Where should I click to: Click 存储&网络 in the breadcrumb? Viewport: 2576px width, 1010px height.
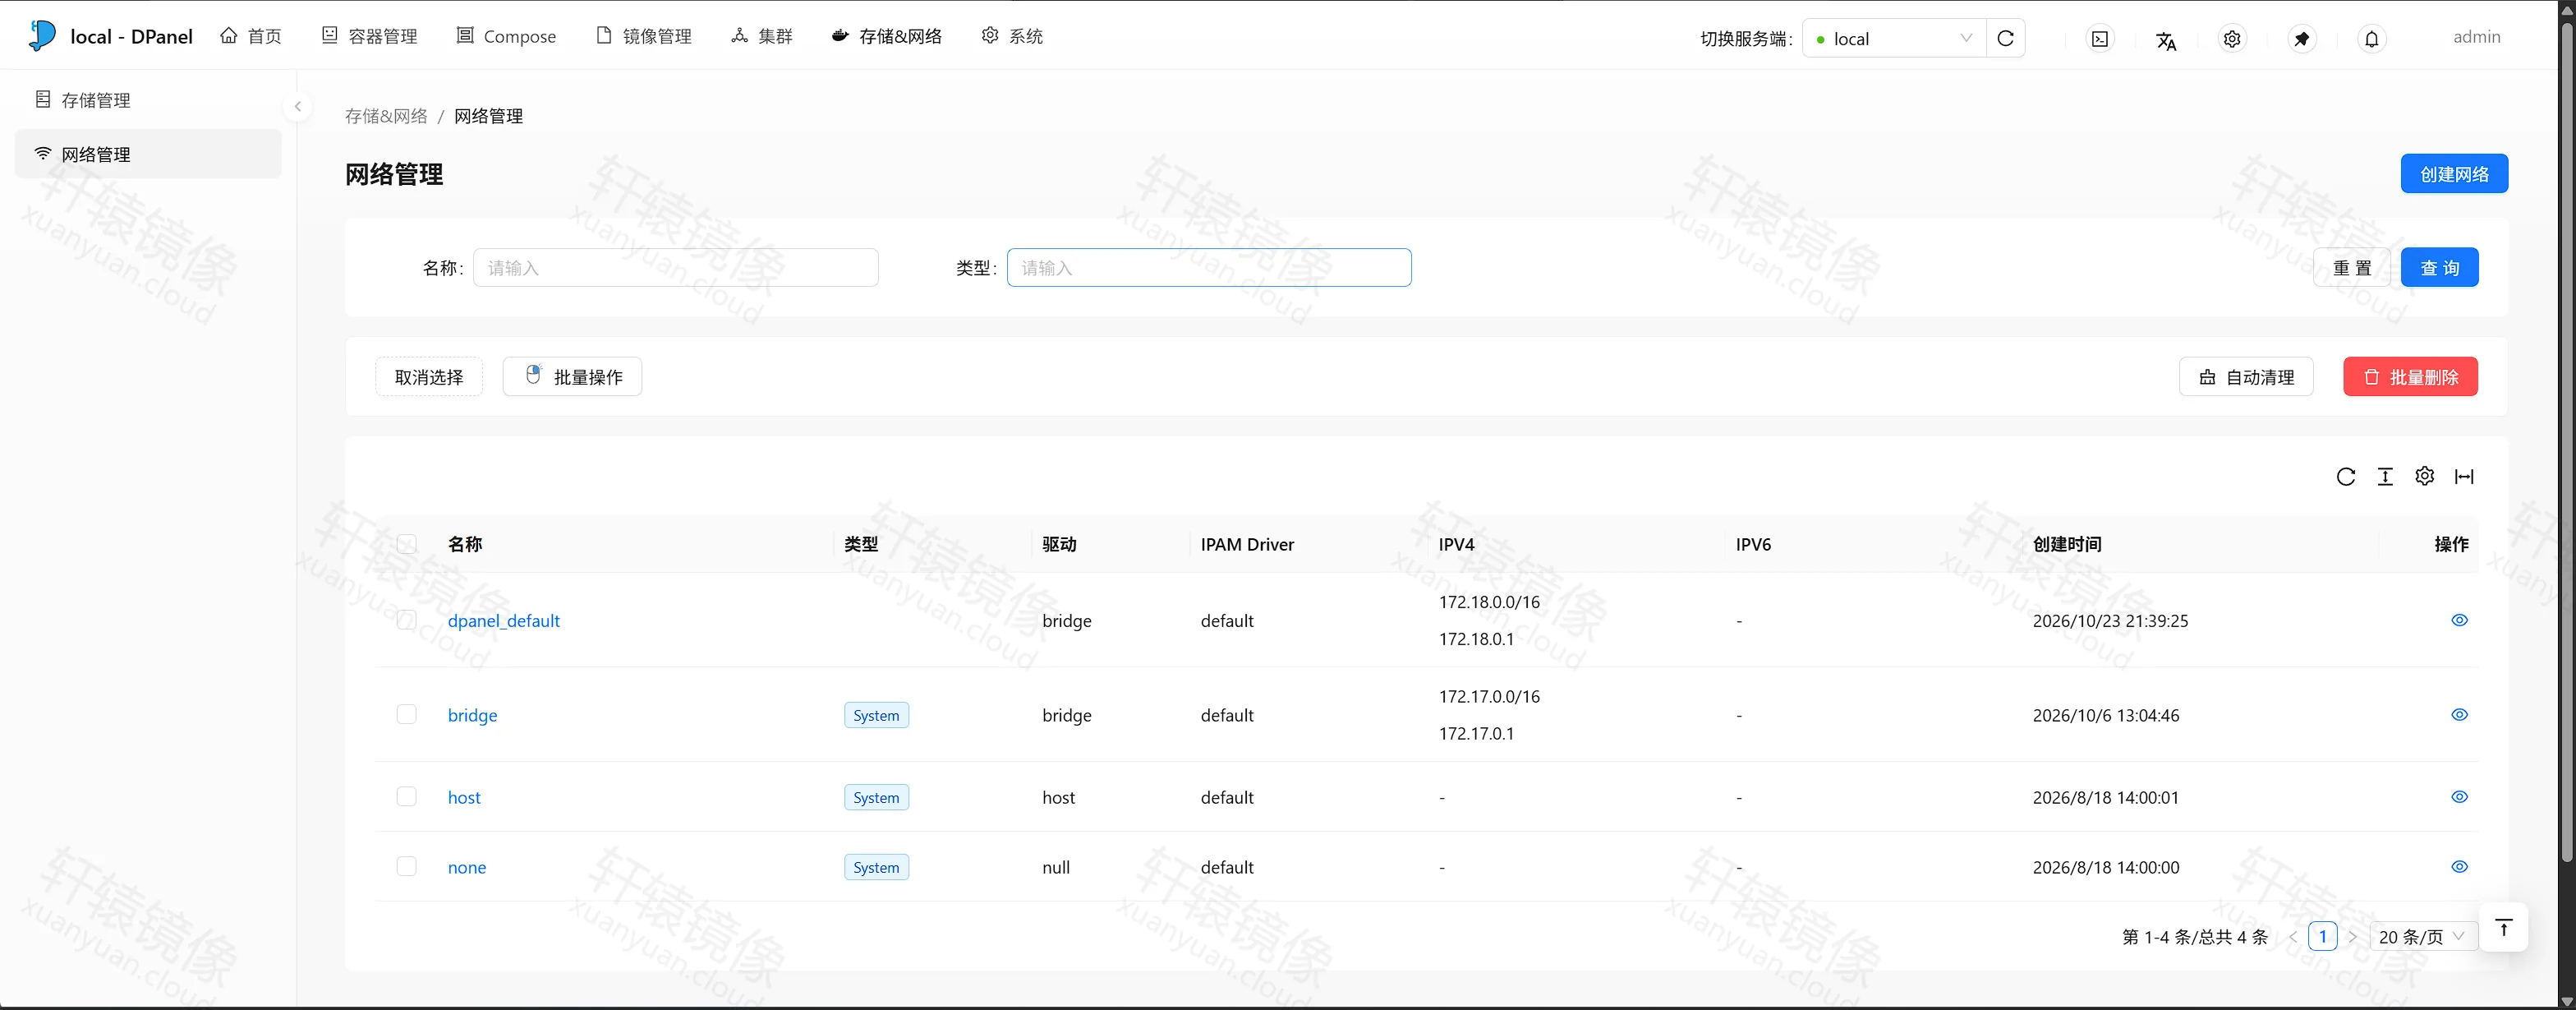386,116
